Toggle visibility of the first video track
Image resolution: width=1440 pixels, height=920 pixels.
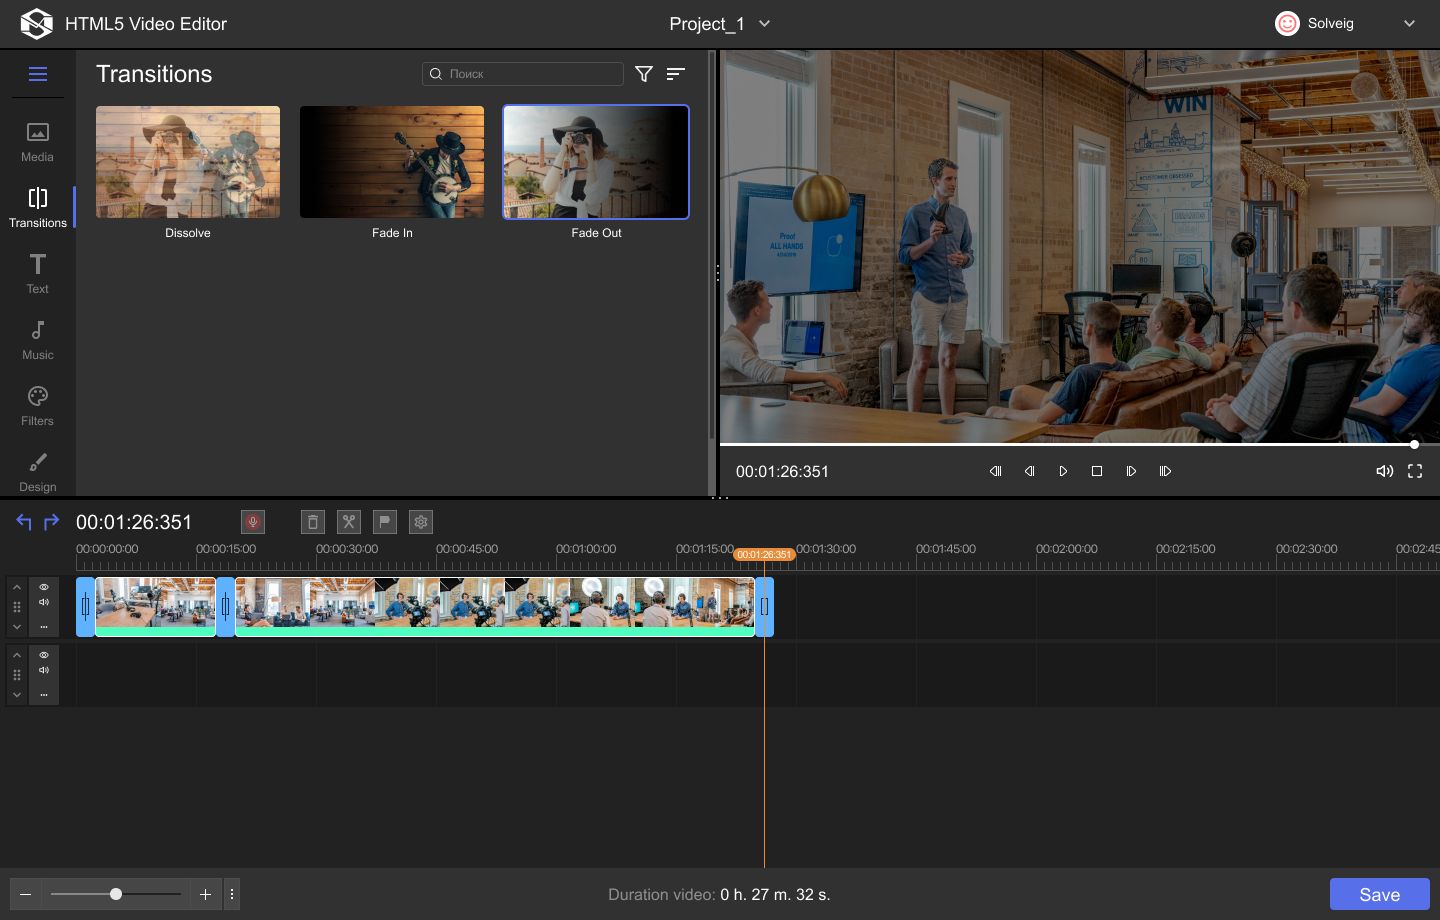point(43,587)
